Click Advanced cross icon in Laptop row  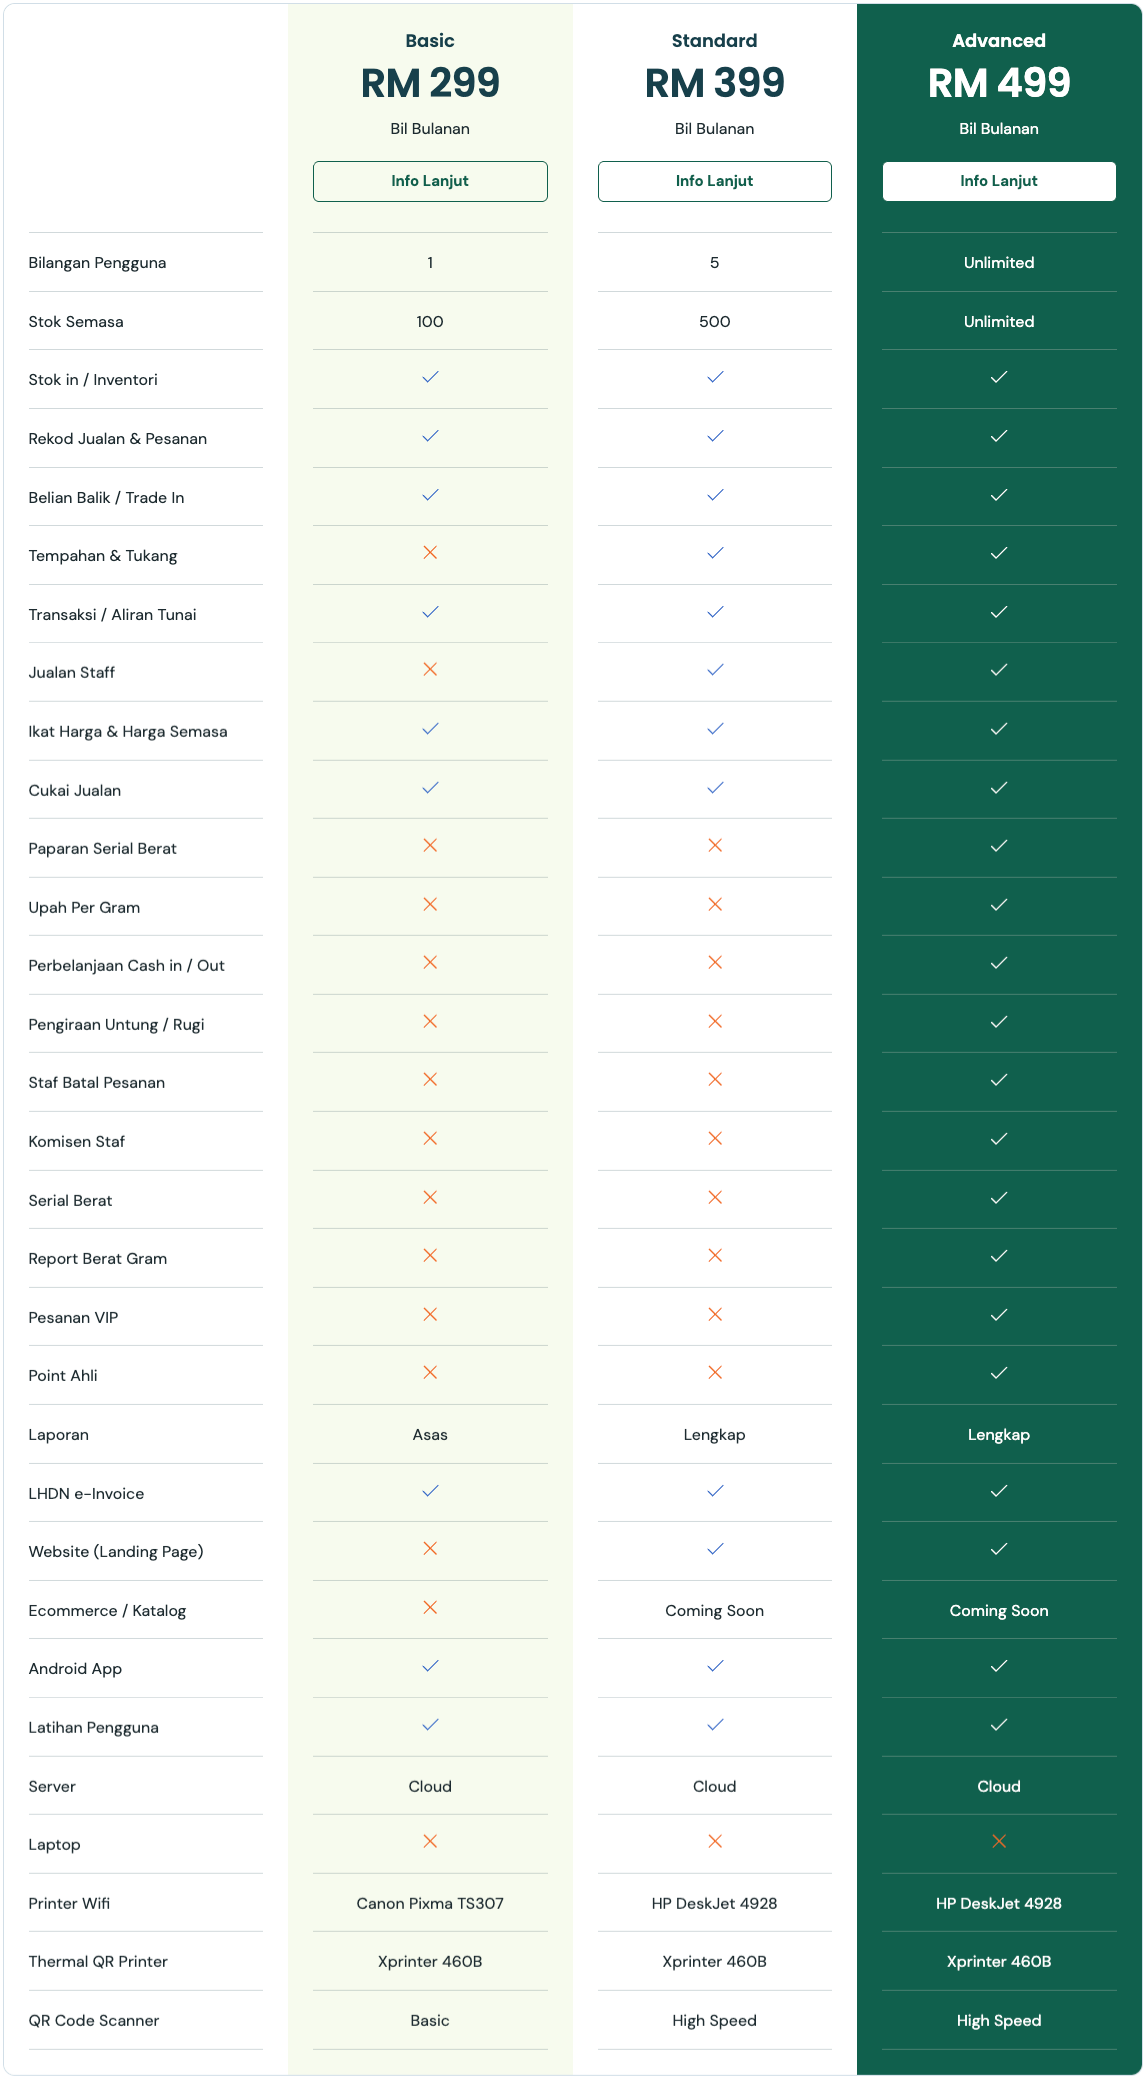click(x=999, y=1842)
